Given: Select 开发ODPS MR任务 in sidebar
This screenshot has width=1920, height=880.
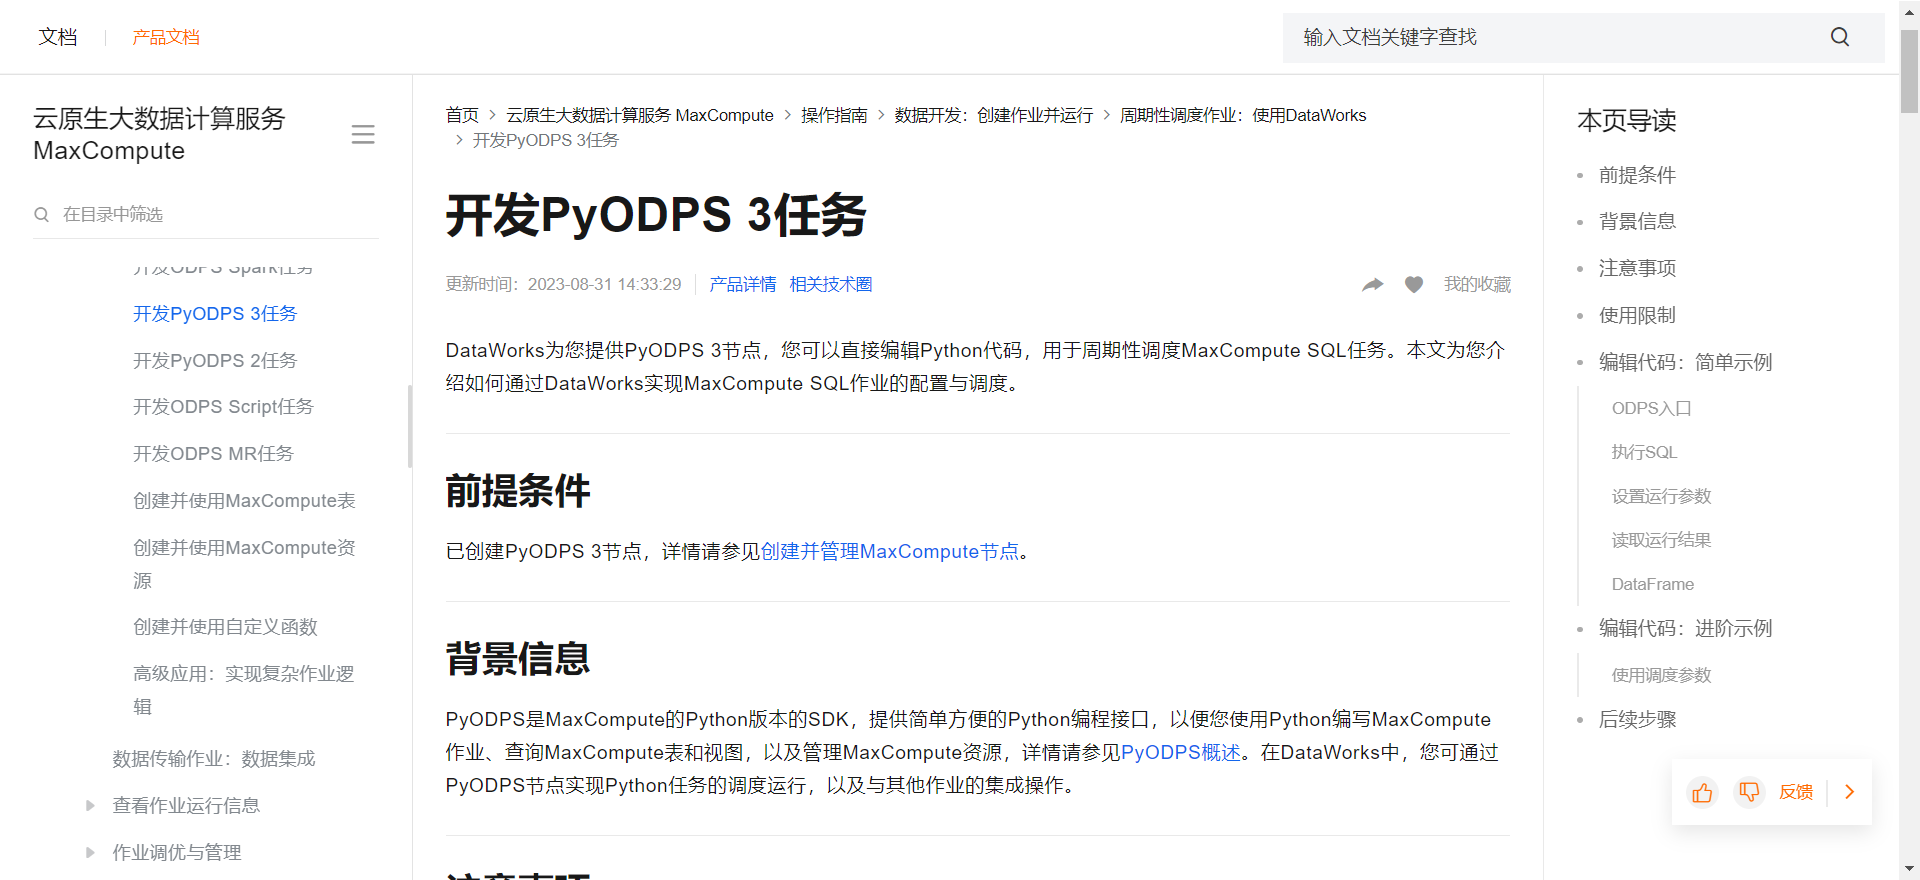Looking at the screenshot, I should click(x=213, y=454).
